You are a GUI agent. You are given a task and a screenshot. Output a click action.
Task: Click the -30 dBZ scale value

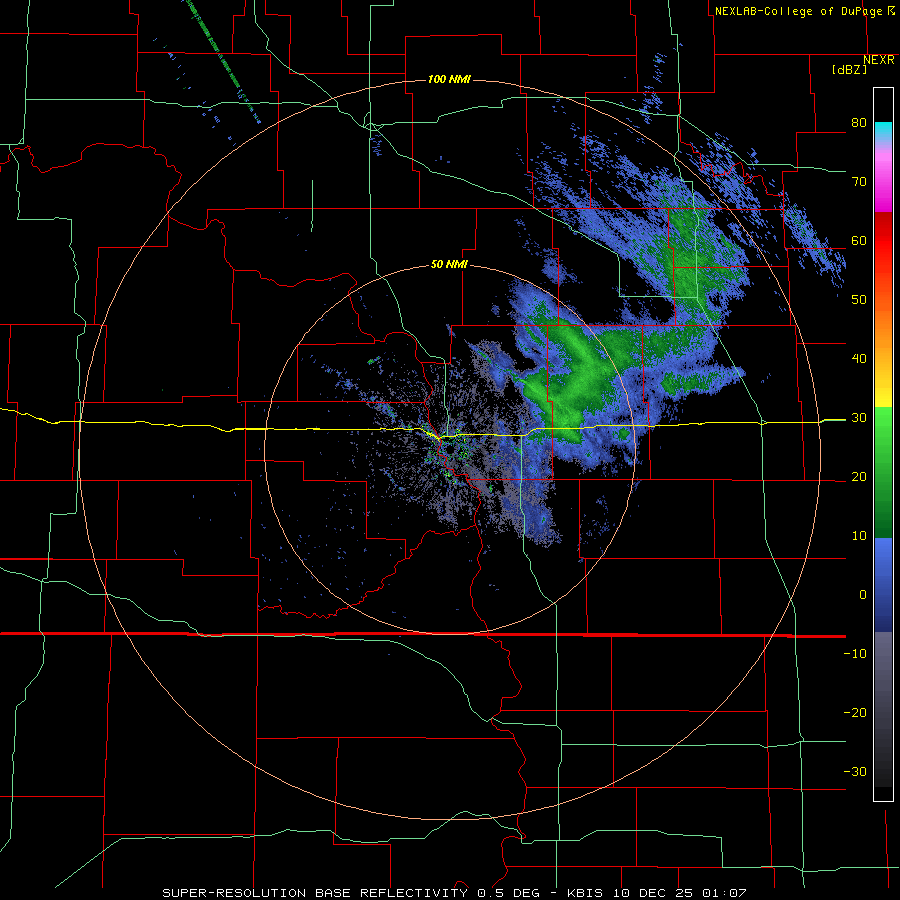pos(855,772)
